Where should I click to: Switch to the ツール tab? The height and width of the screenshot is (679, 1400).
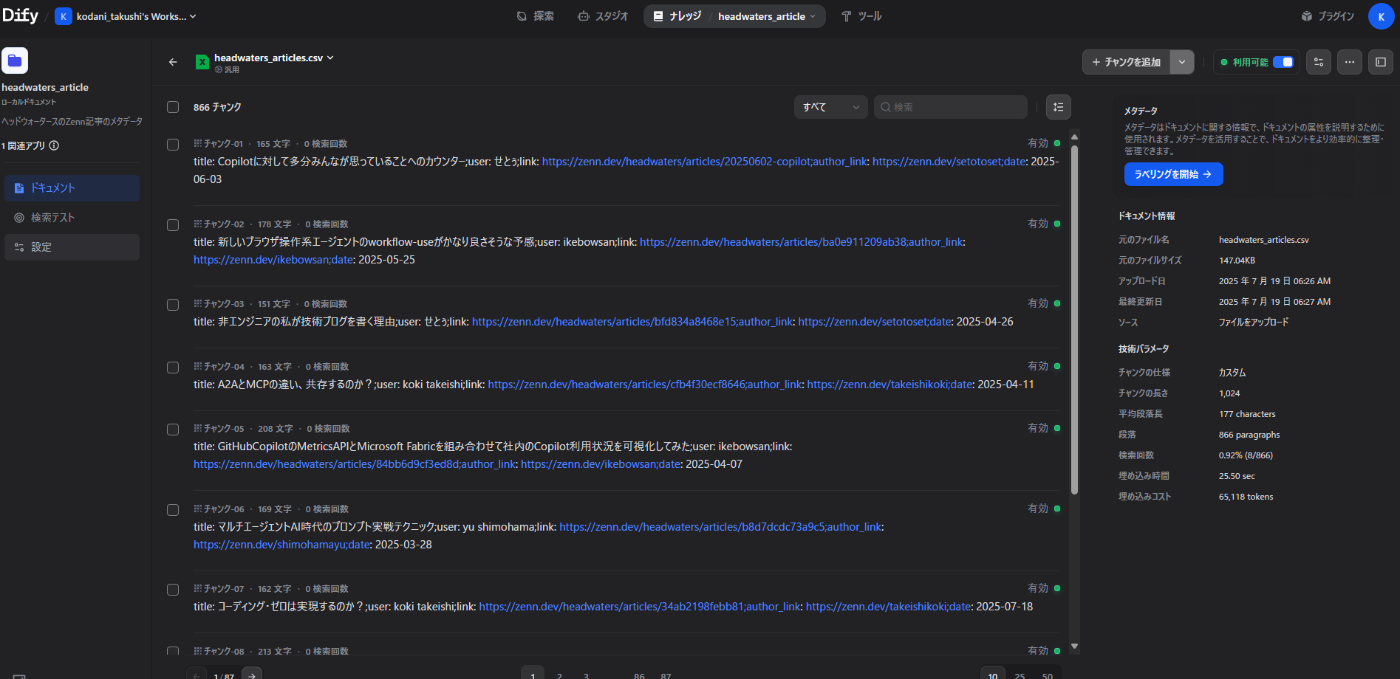[861, 16]
